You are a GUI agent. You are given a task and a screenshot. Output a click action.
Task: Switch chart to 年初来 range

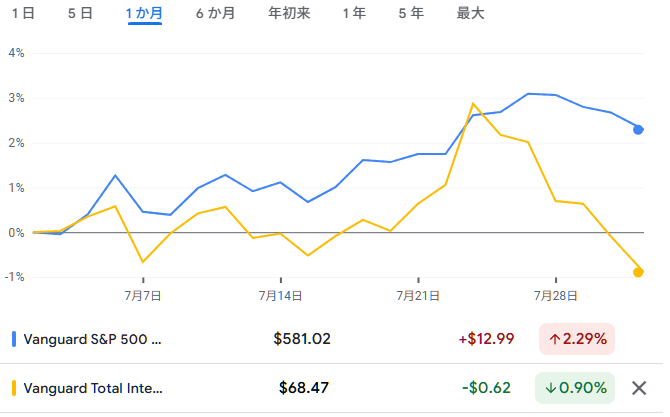[289, 13]
